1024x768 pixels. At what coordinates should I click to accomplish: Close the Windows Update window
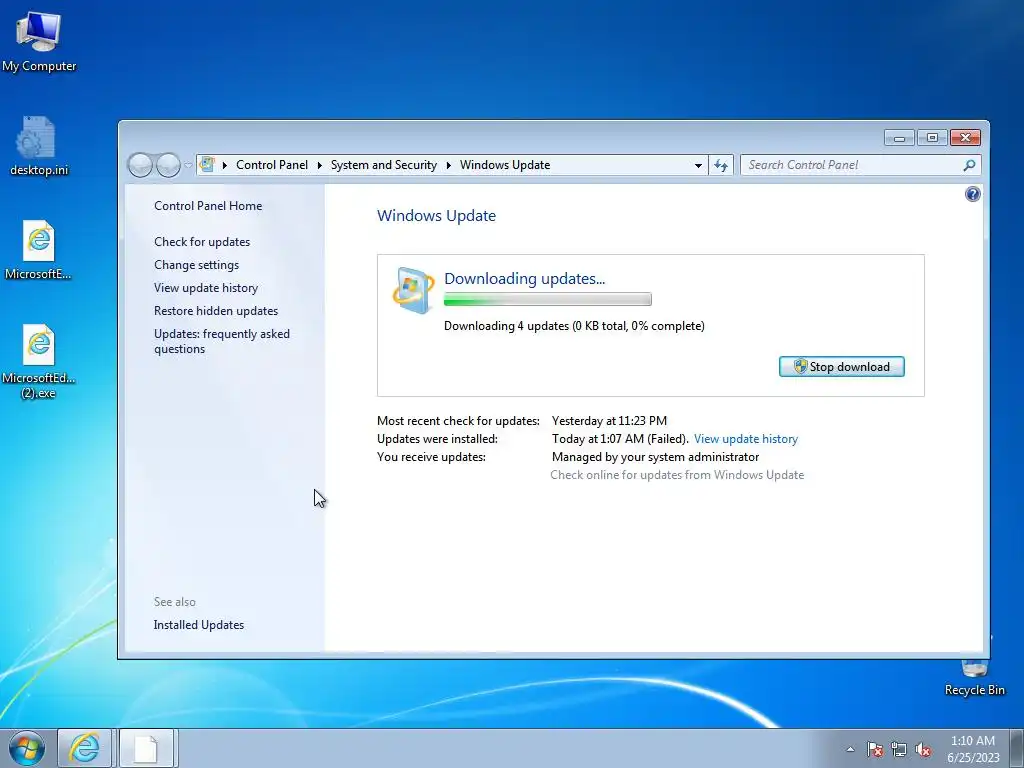[x=965, y=138]
